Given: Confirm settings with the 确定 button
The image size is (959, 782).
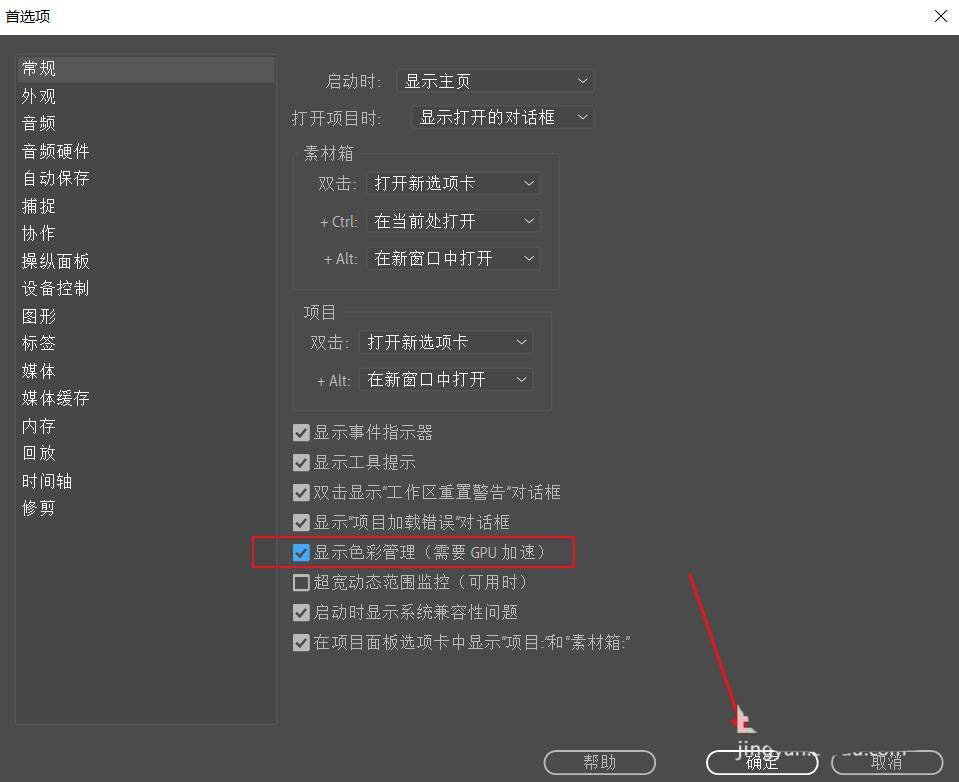Looking at the screenshot, I should (761, 761).
